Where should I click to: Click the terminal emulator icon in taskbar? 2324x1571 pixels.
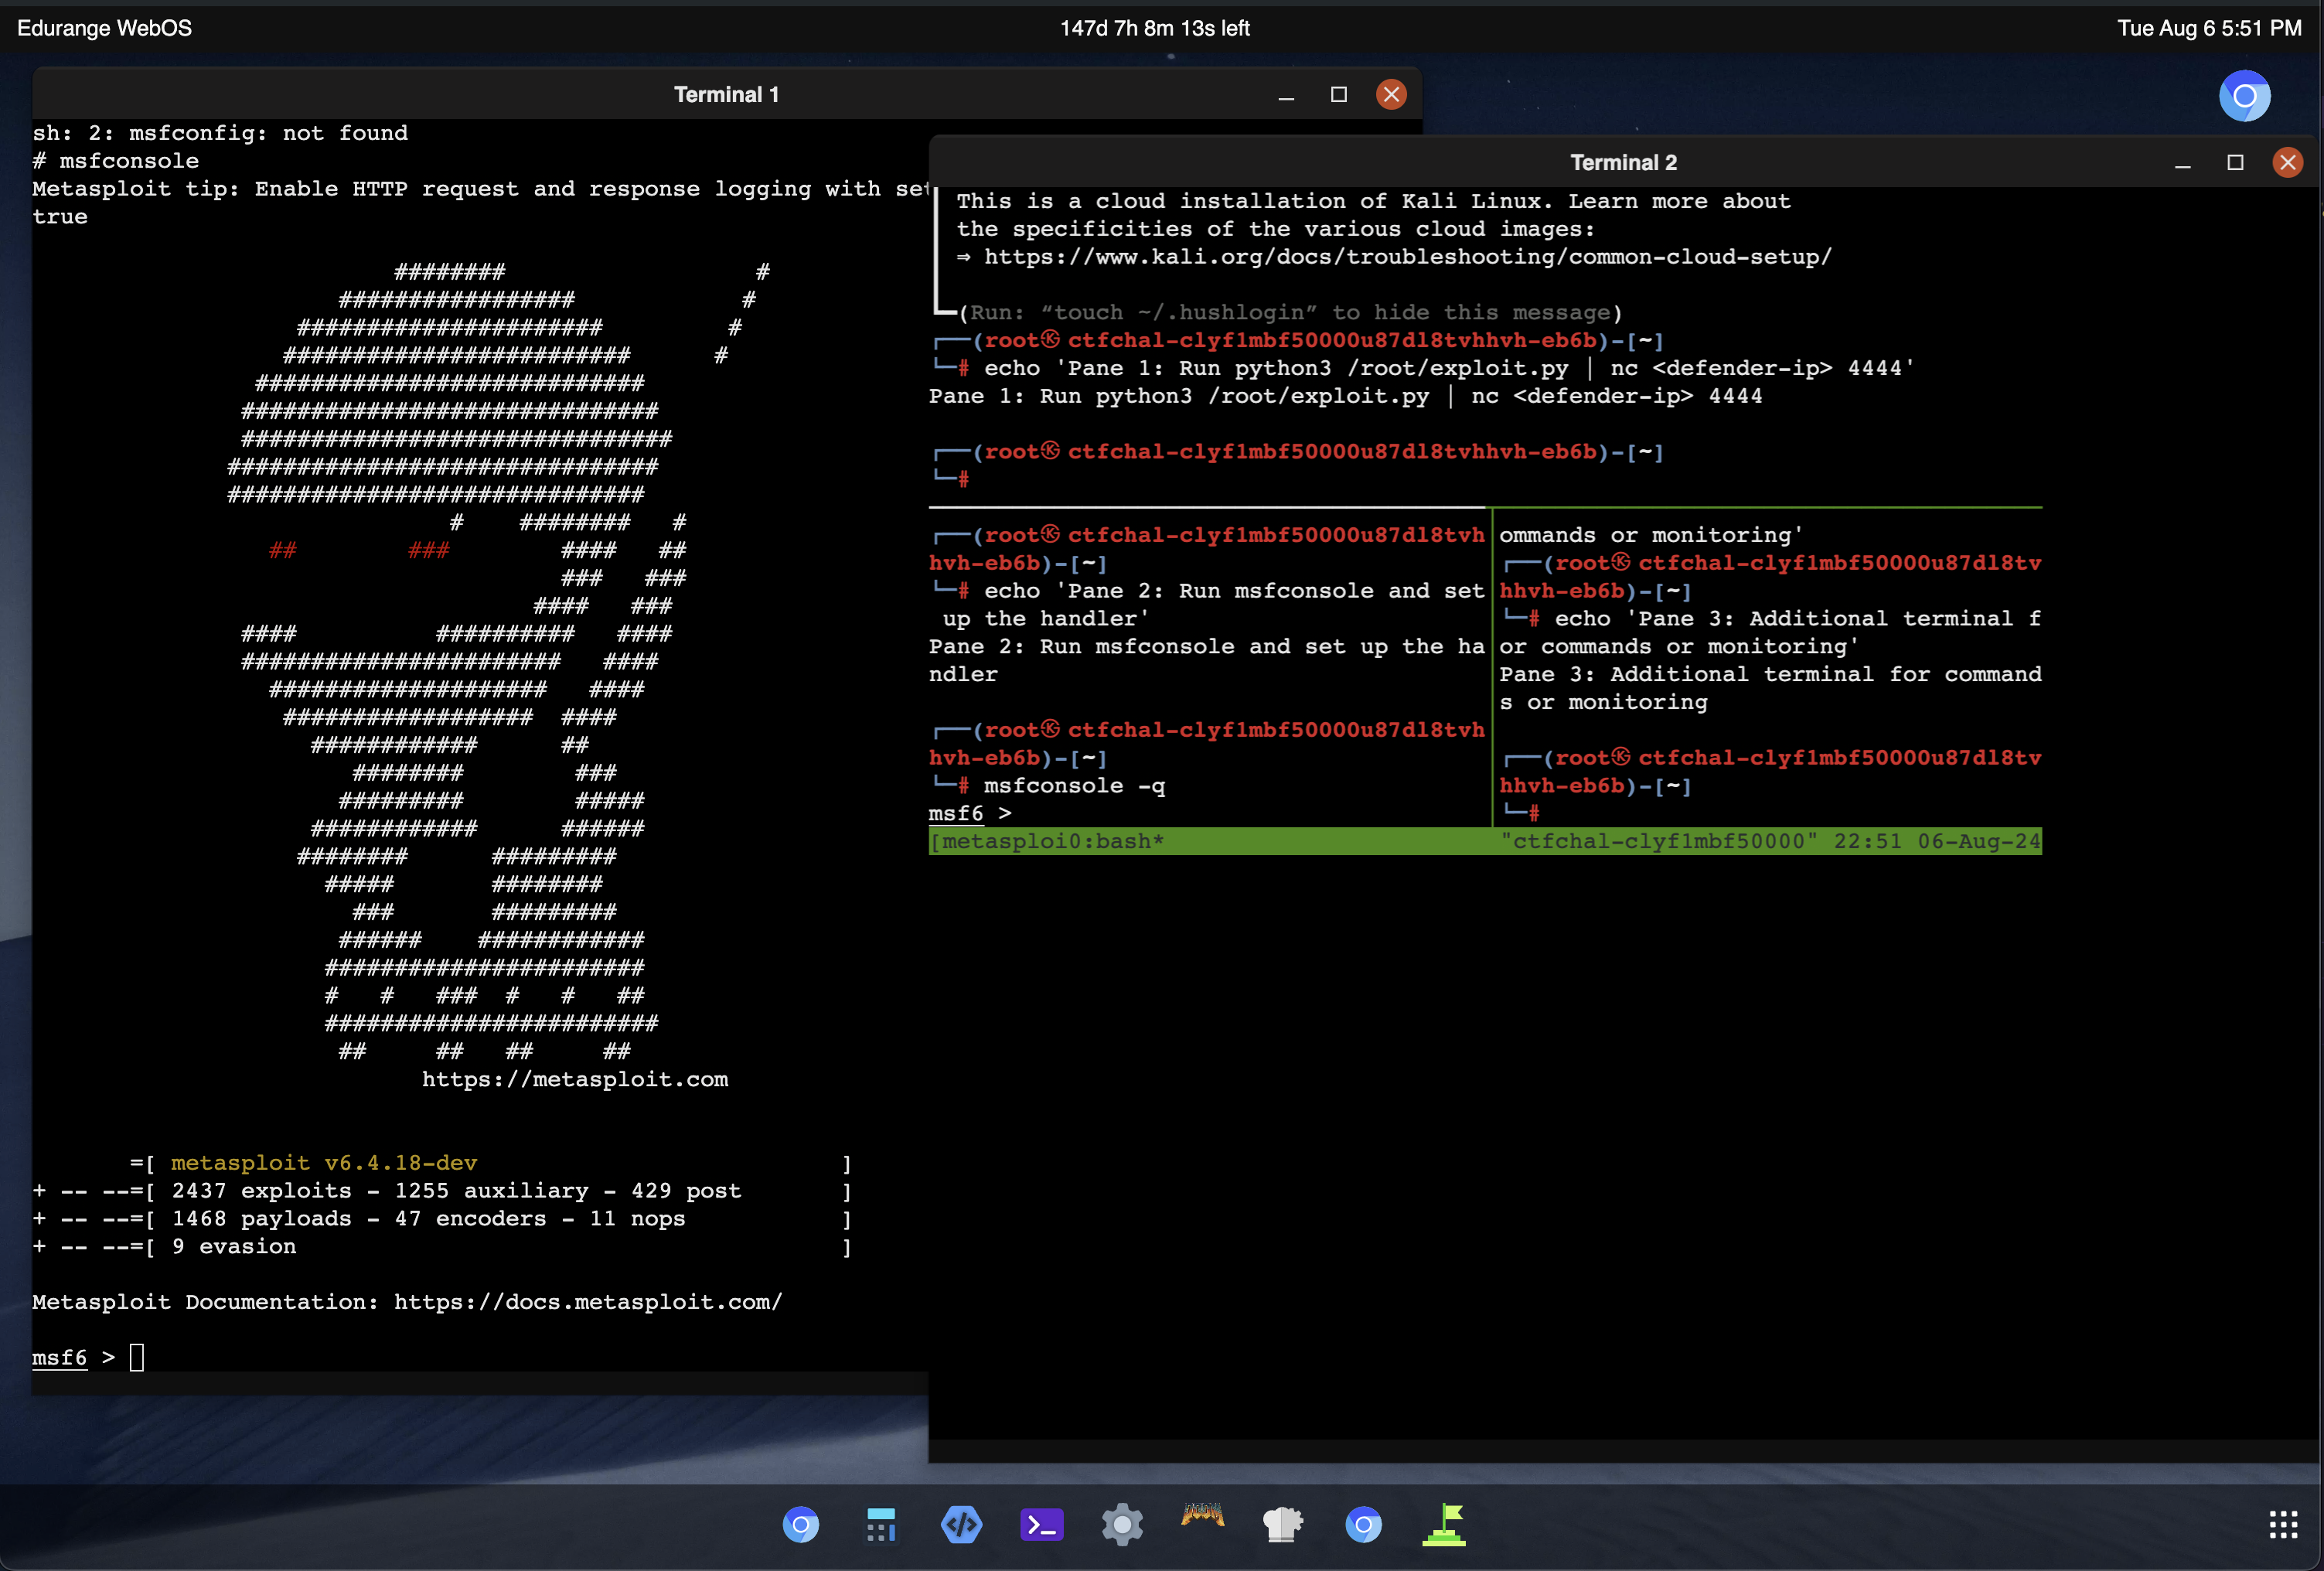(x=1039, y=1522)
